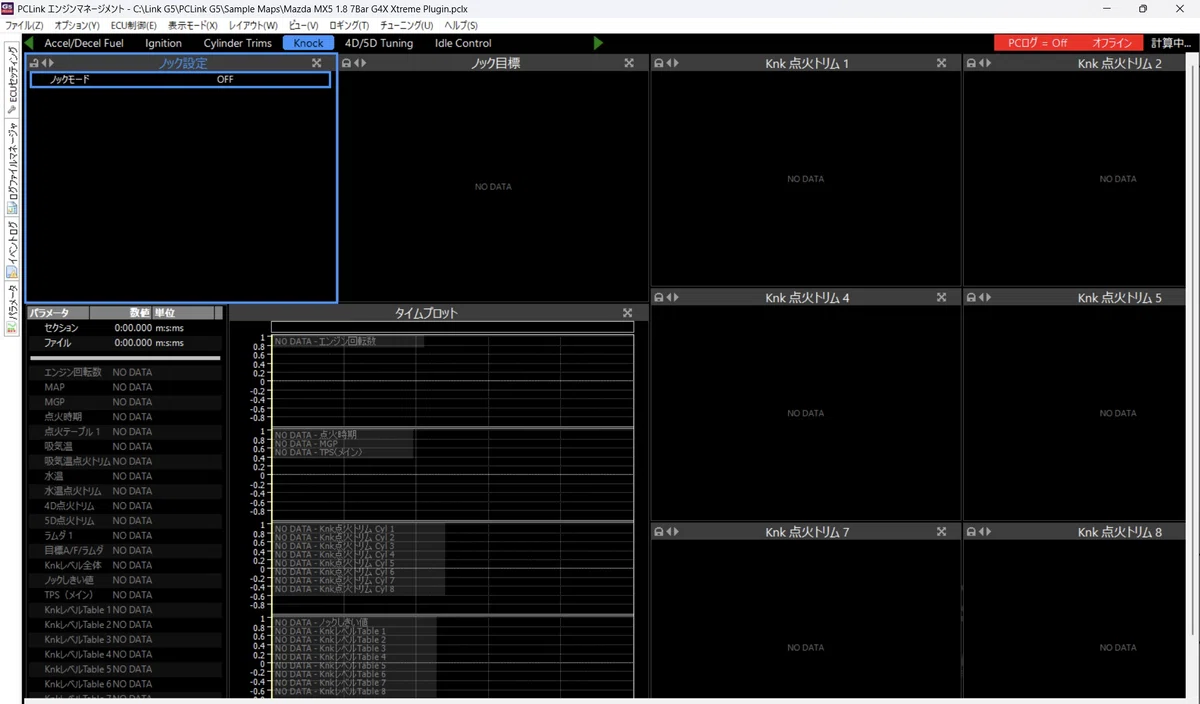
Task: Lock the ノック設定 panel
Action: [x=34, y=63]
